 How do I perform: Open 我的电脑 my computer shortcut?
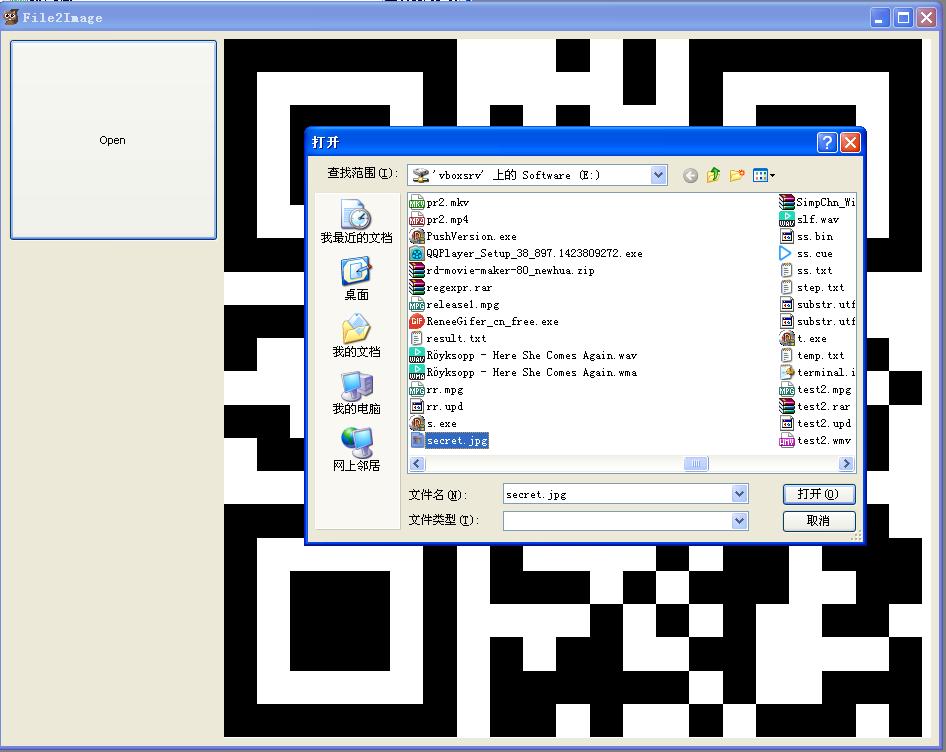pyautogui.click(x=357, y=393)
